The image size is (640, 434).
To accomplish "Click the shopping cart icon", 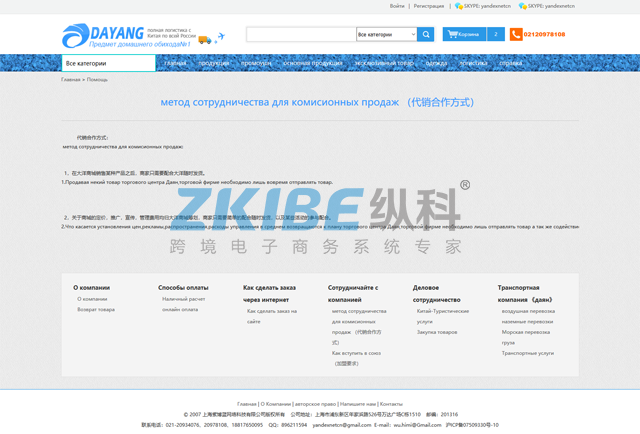I will [x=452, y=34].
